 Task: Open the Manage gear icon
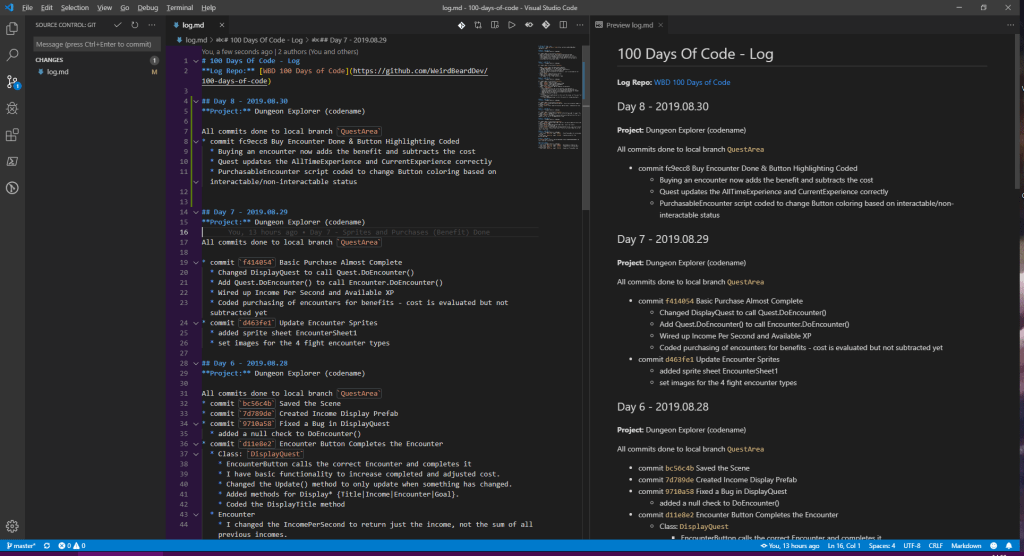(x=12, y=526)
